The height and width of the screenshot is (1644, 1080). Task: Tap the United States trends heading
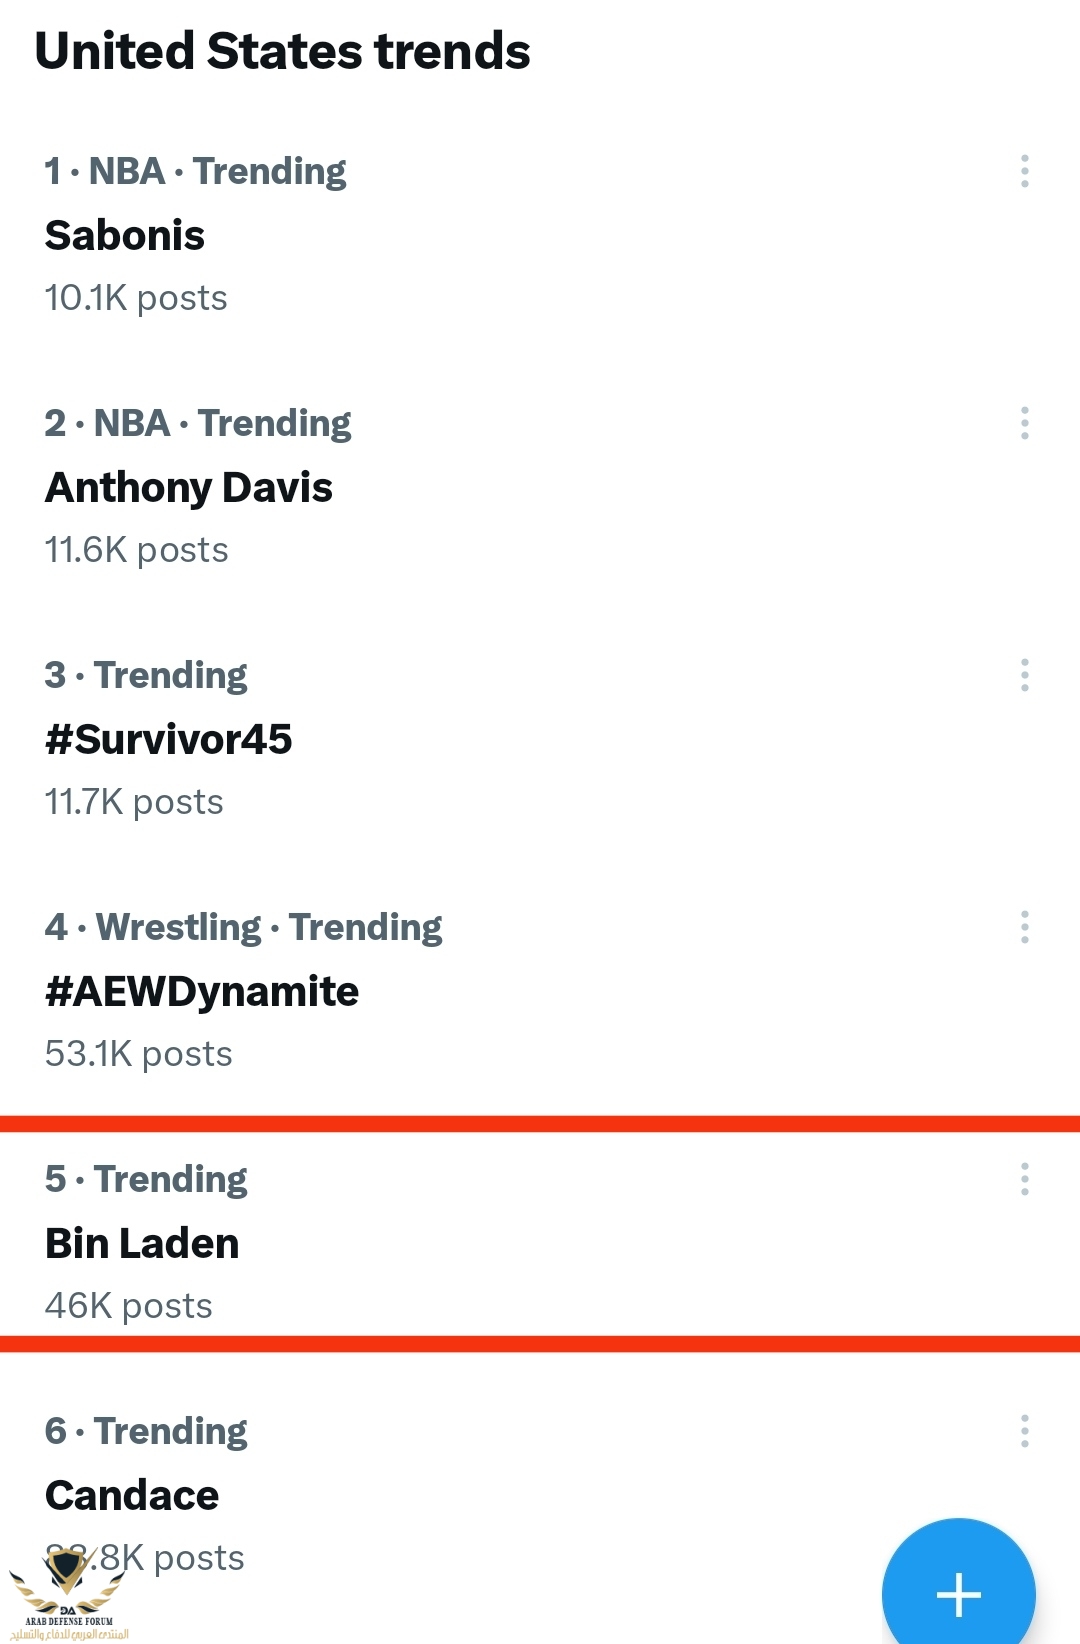click(282, 51)
